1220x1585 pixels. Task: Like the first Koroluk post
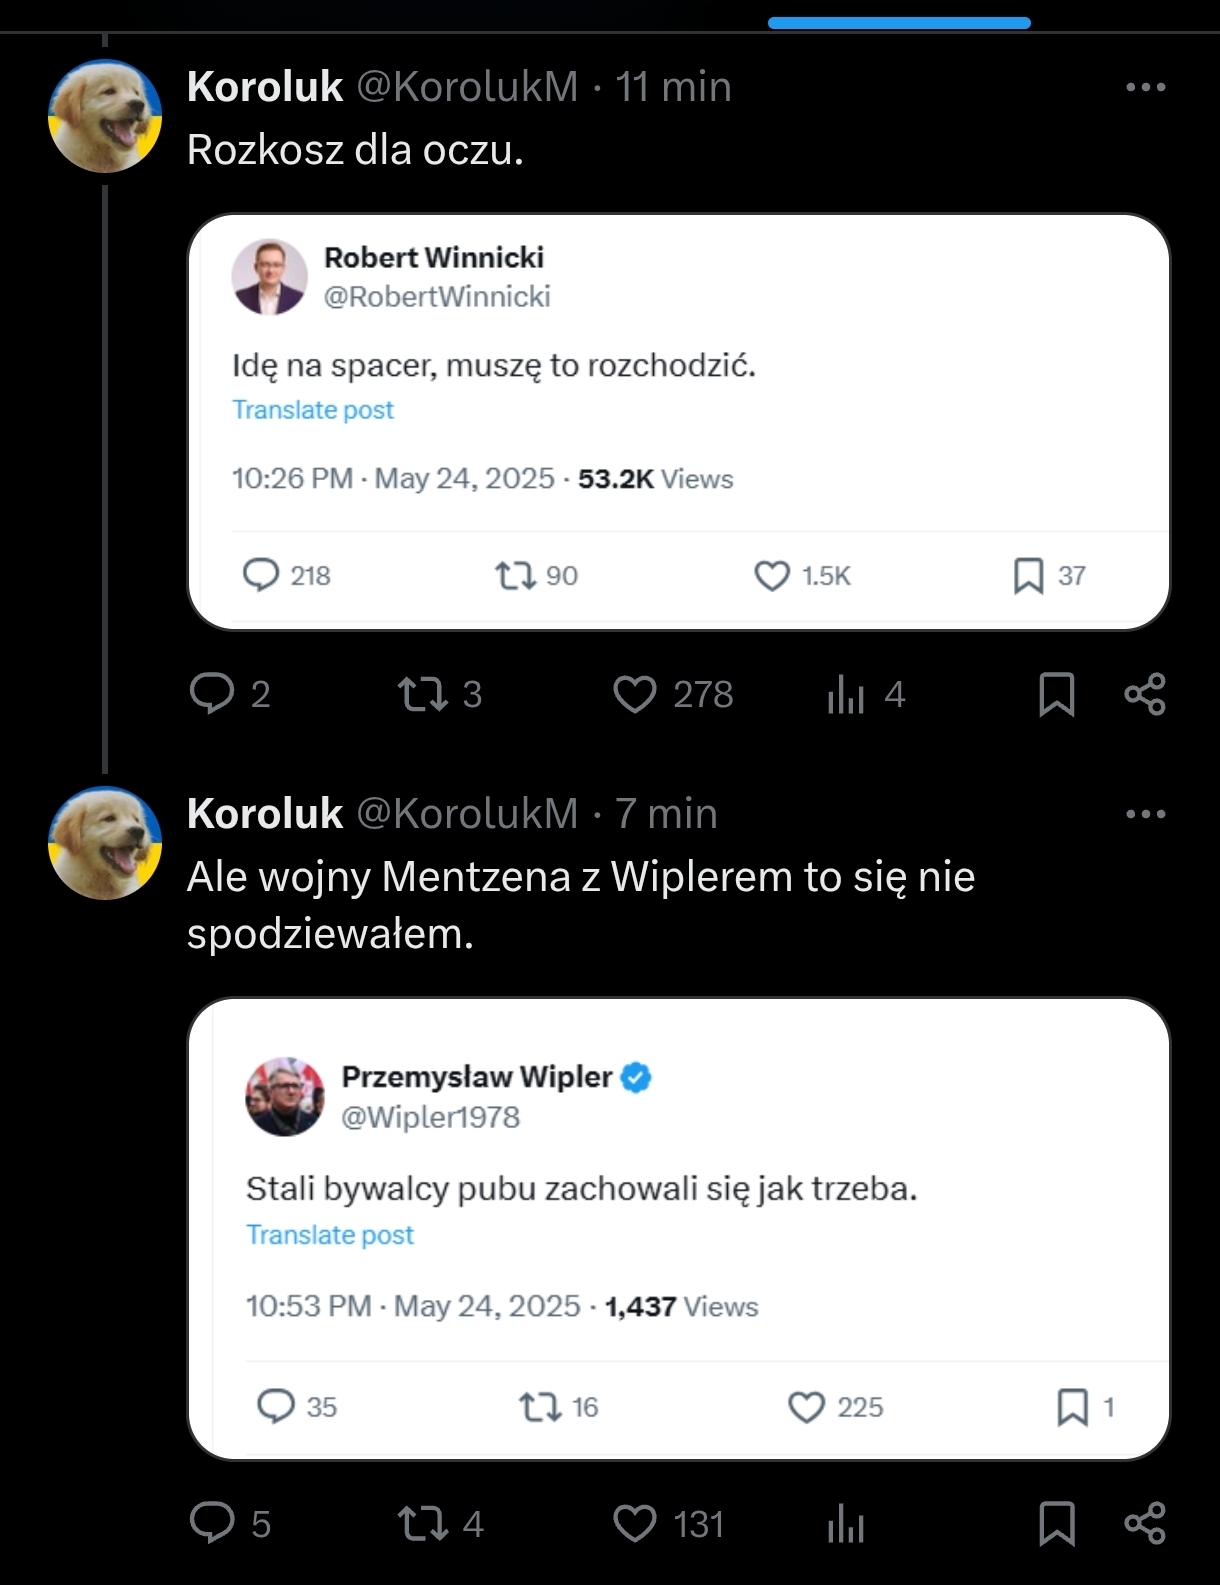click(635, 694)
